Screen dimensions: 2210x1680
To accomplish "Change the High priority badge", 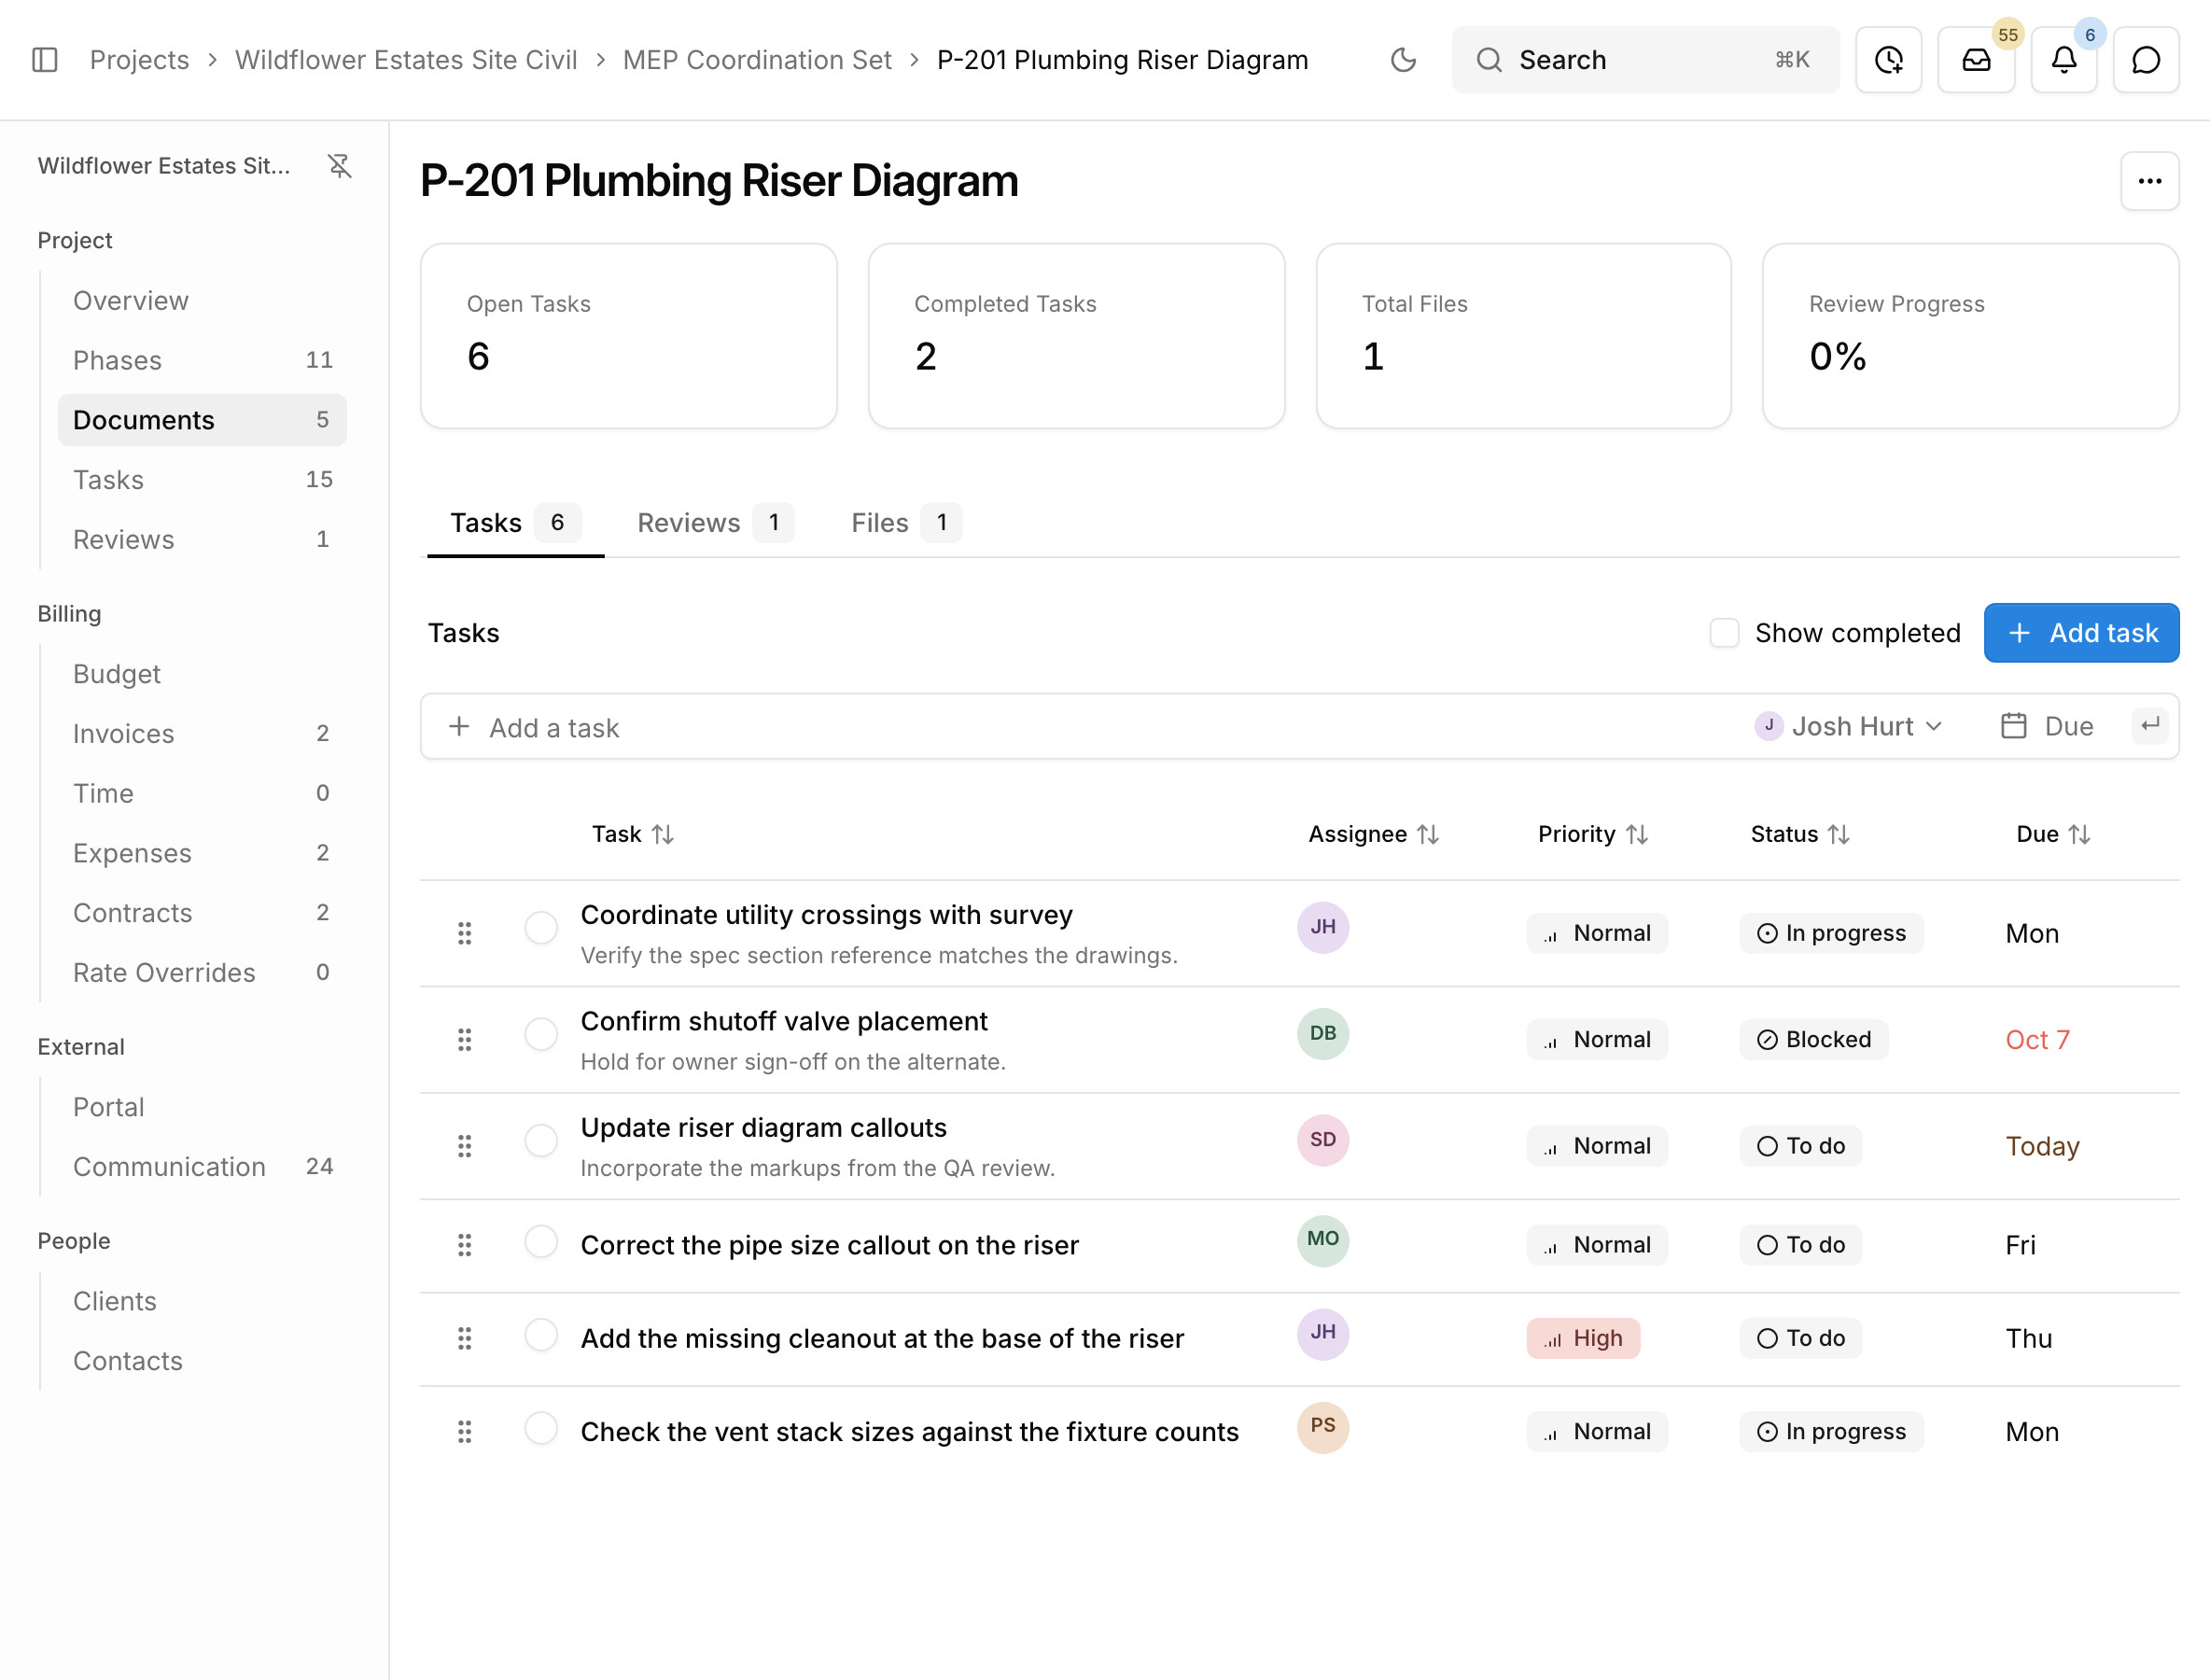I will click(1583, 1338).
